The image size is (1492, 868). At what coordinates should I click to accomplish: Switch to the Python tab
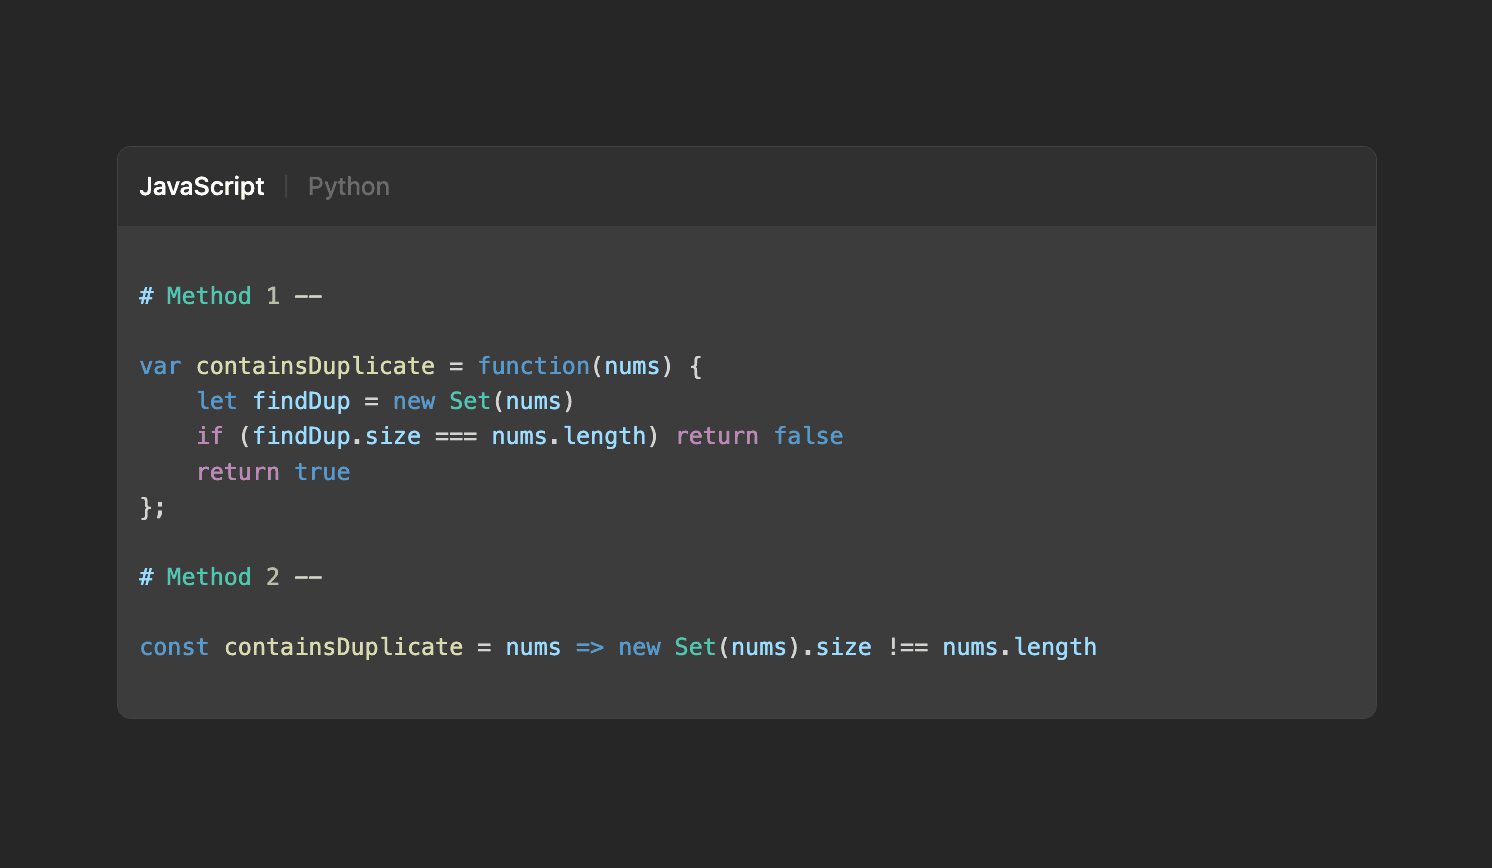[348, 187]
